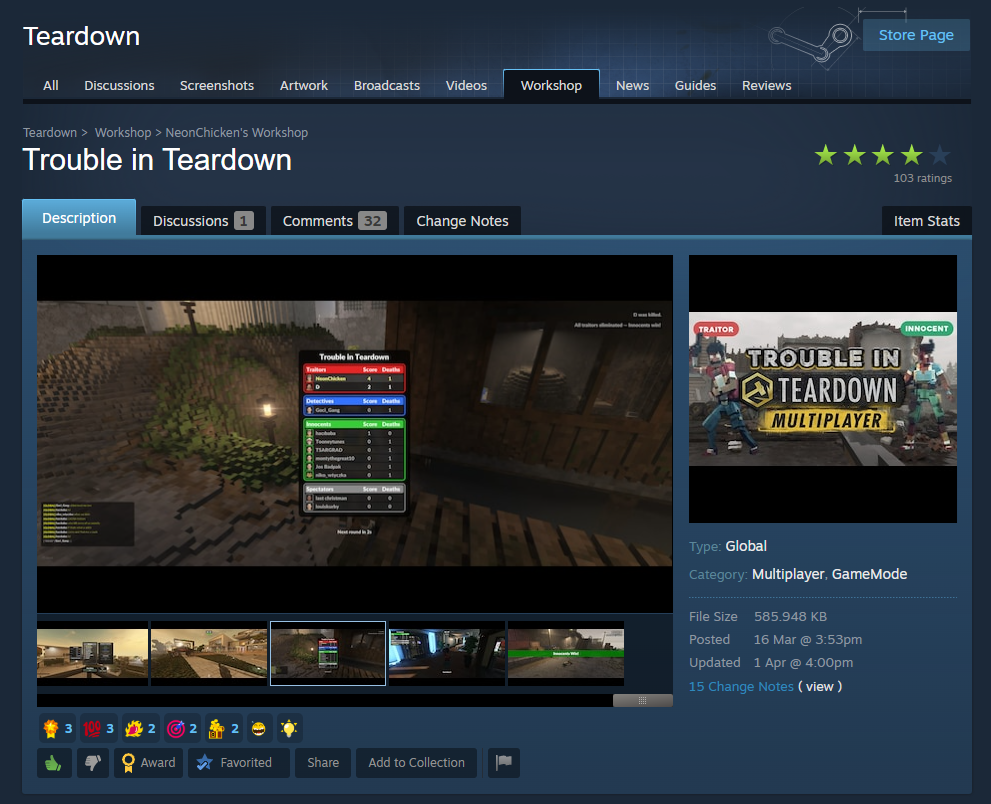Viewport: 991px width, 804px height.
Task: Click the ( view ) change notes link
Action: tap(820, 686)
